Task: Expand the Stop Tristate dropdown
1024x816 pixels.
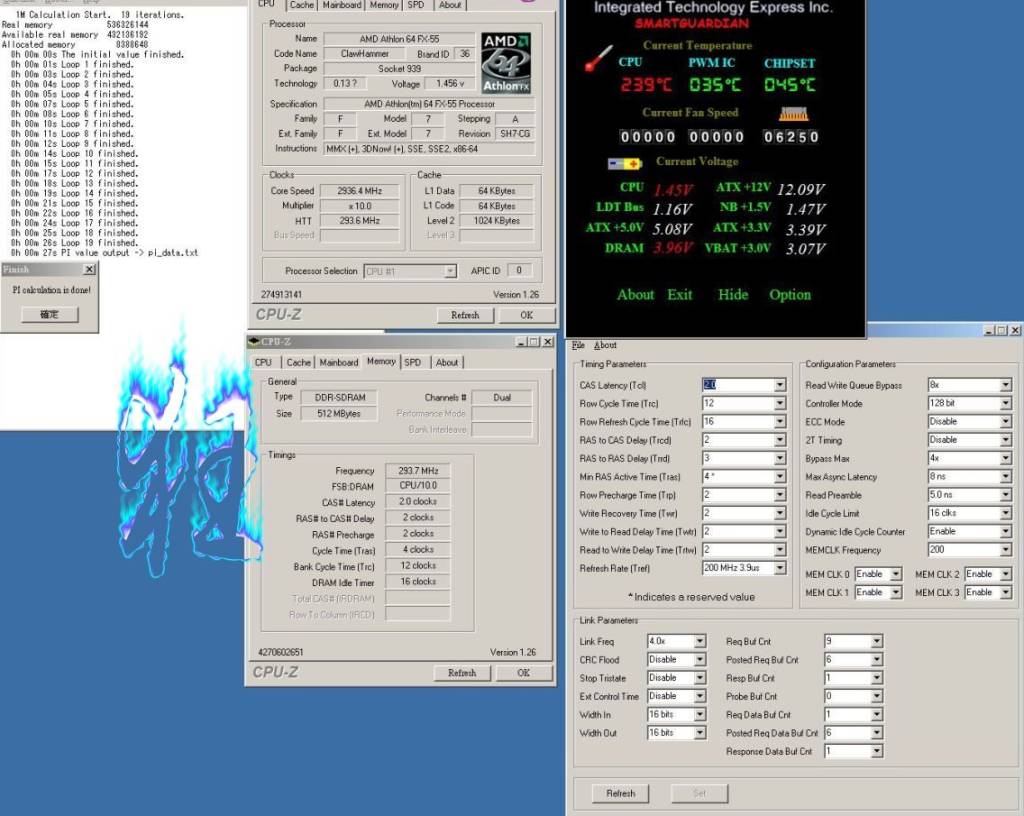Action: point(699,678)
